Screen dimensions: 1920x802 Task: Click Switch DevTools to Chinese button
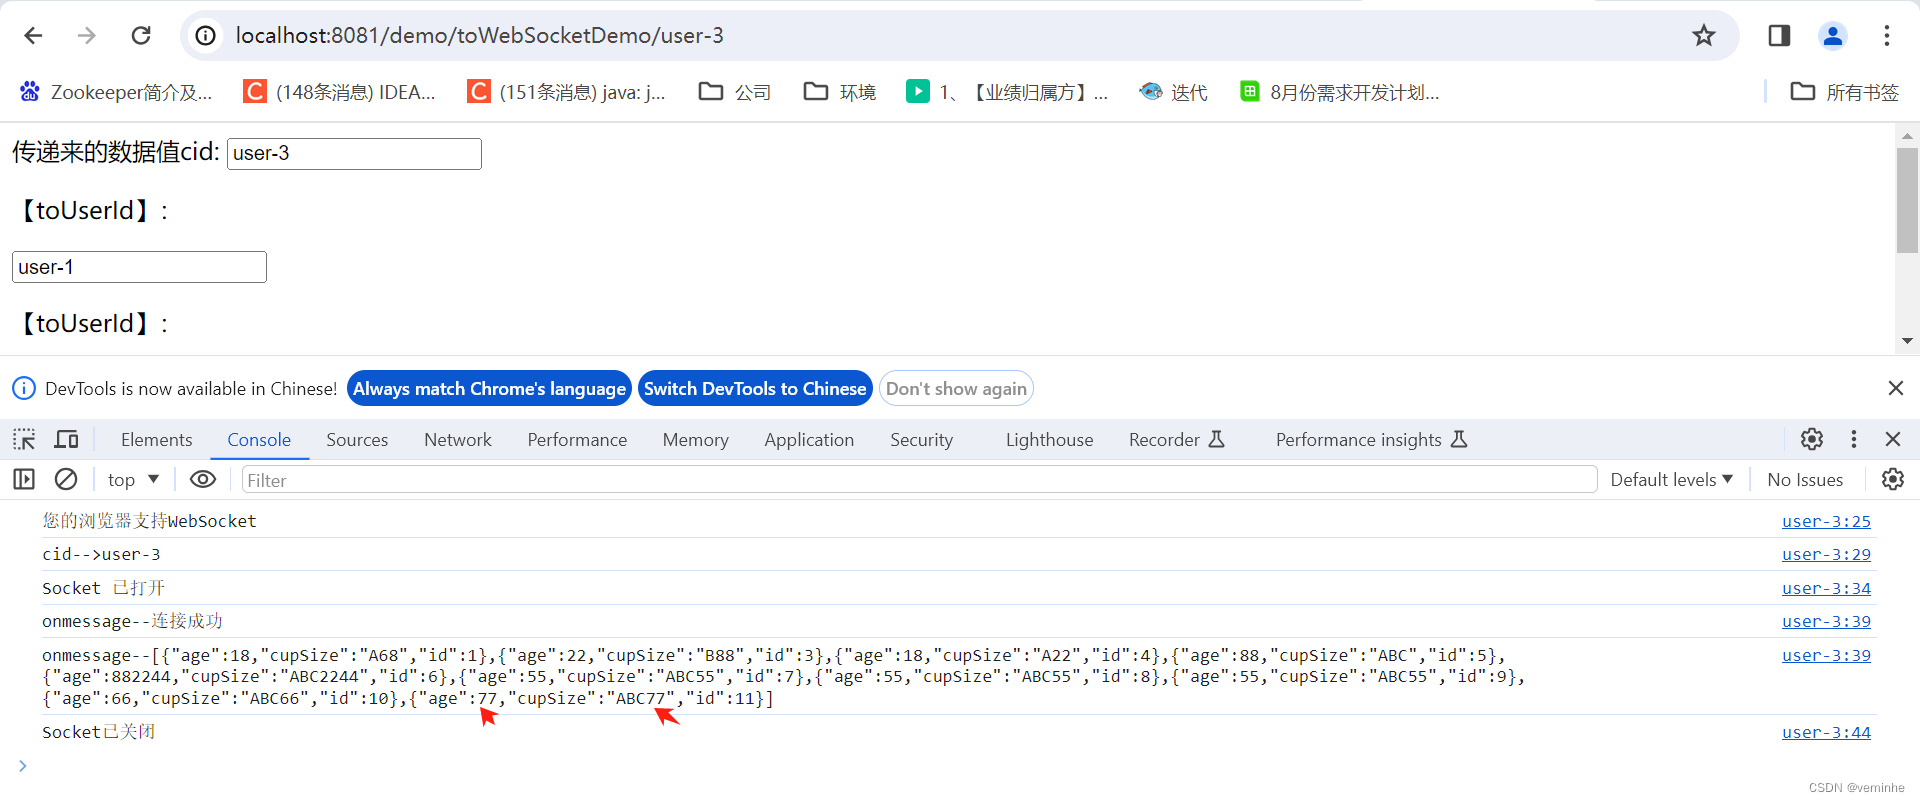(755, 389)
